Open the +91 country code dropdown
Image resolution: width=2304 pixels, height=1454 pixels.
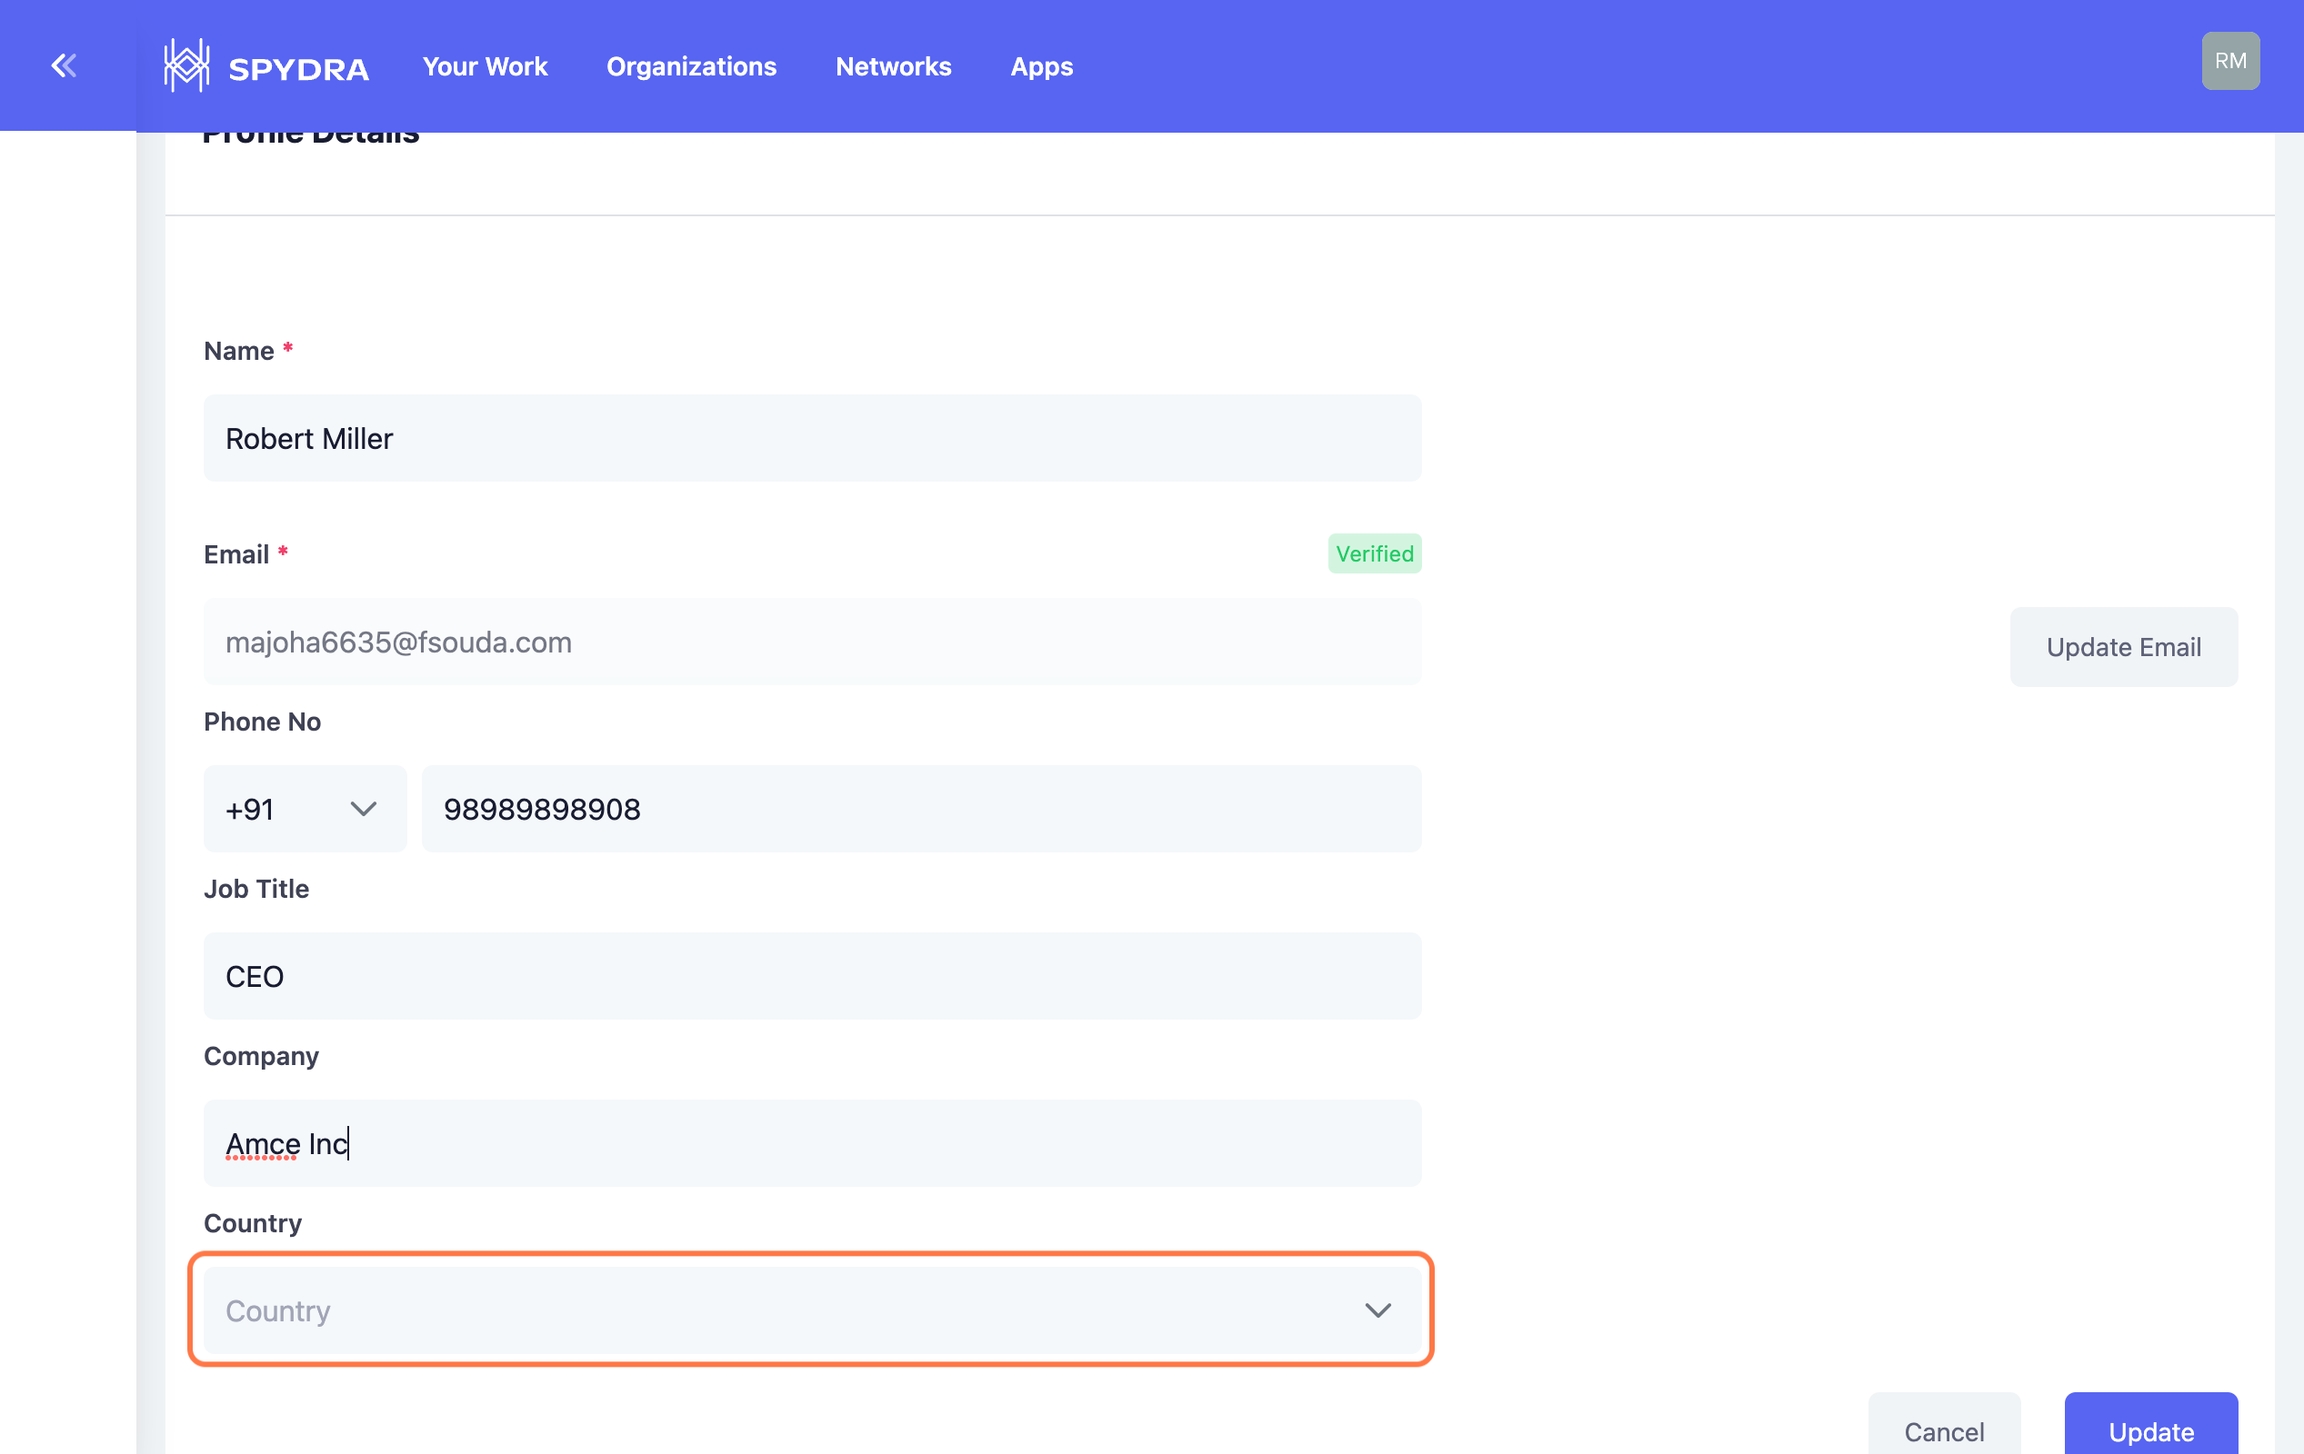[x=303, y=808]
